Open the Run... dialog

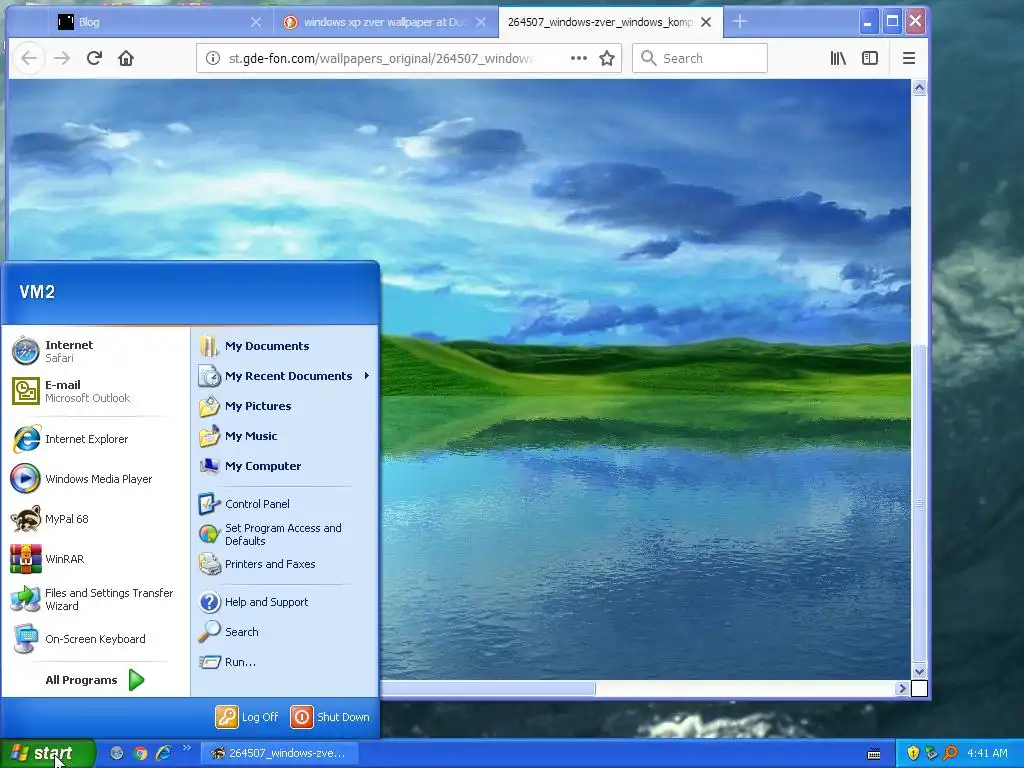coord(285,662)
